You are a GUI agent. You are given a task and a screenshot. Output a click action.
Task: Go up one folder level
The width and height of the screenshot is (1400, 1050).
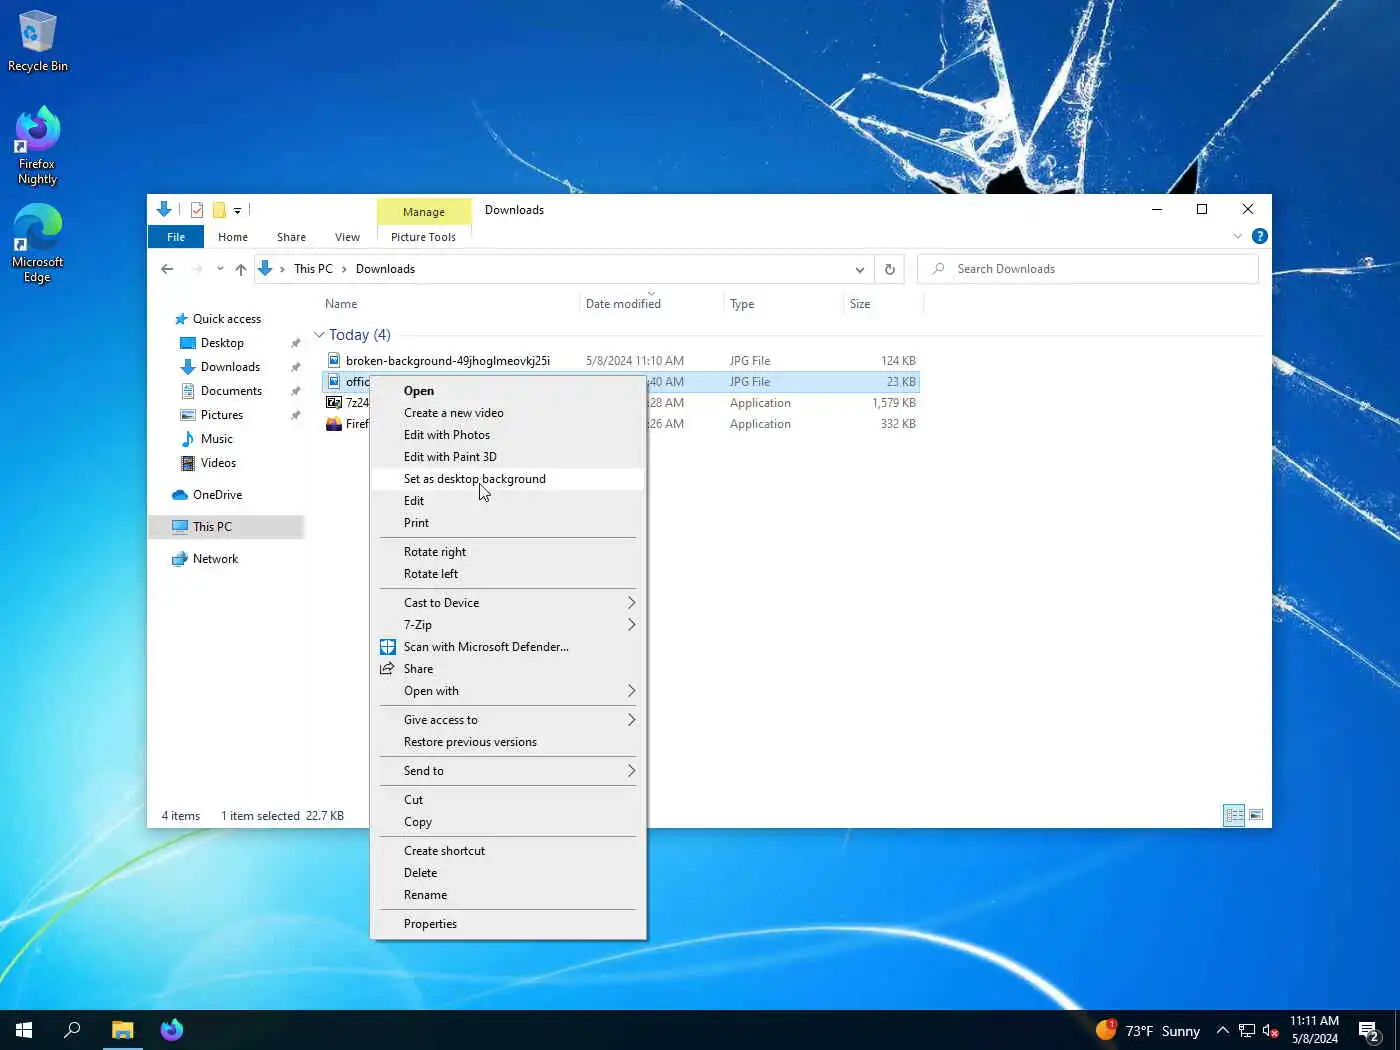(241, 269)
